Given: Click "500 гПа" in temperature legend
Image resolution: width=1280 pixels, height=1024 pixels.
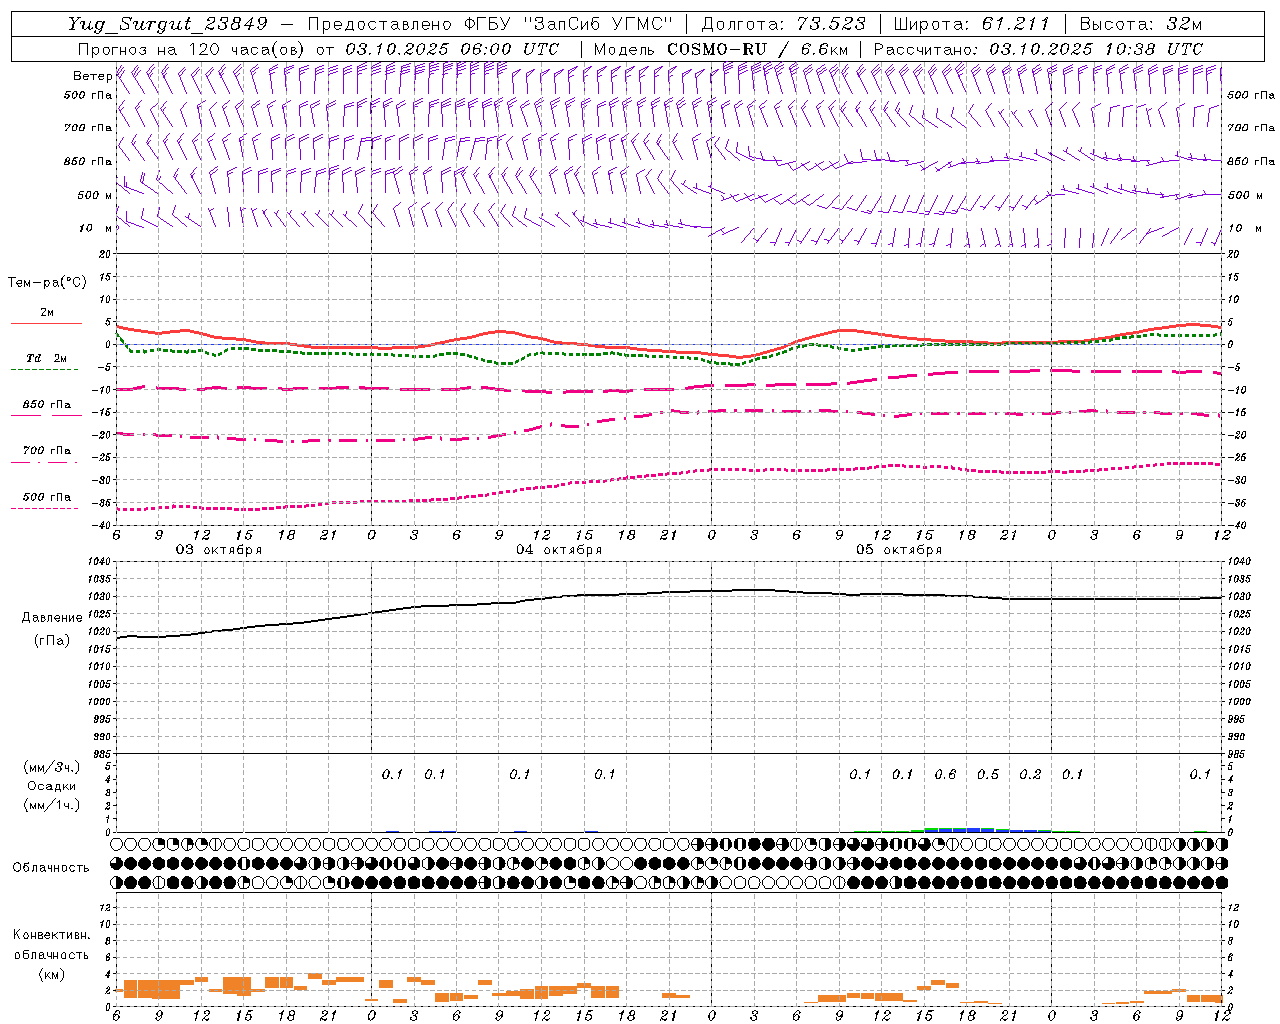Looking at the screenshot, I should [x=46, y=497].
